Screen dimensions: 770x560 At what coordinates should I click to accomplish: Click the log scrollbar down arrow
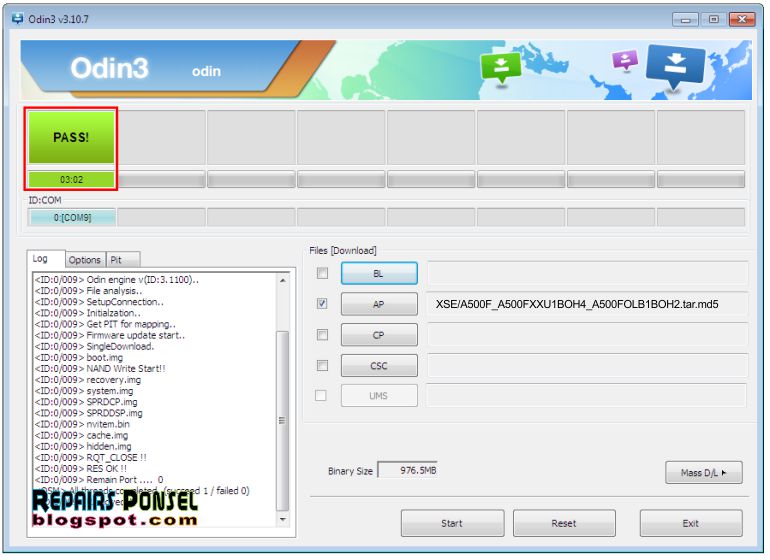(282, 519)
